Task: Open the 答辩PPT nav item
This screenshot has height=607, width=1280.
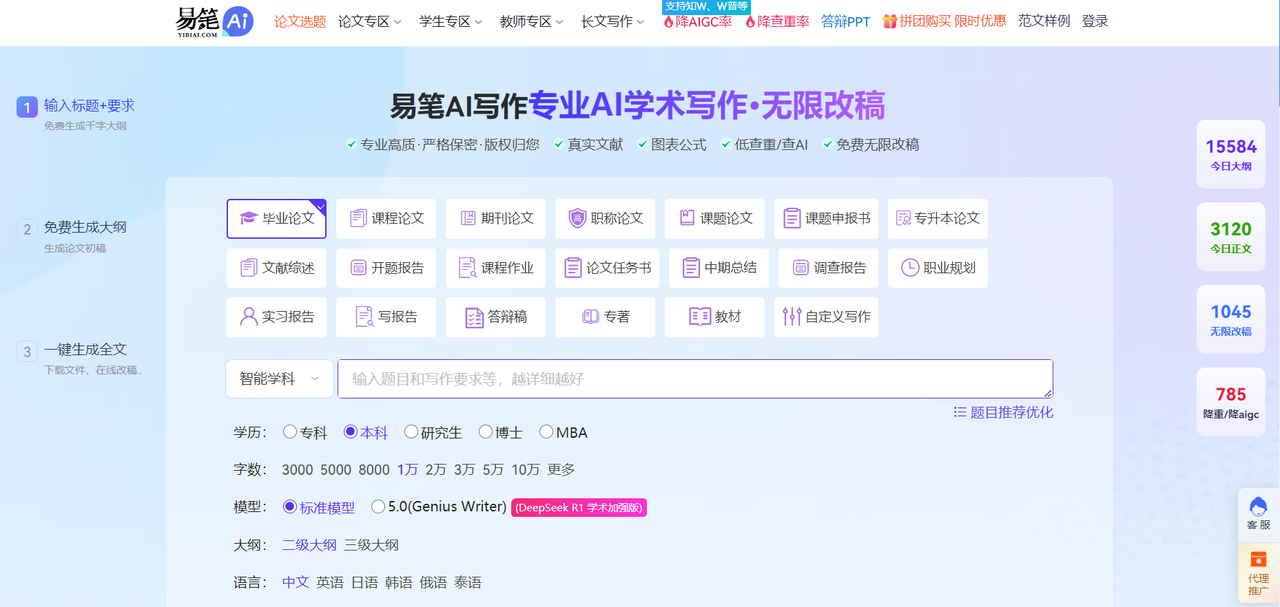Action: [846, 21]
